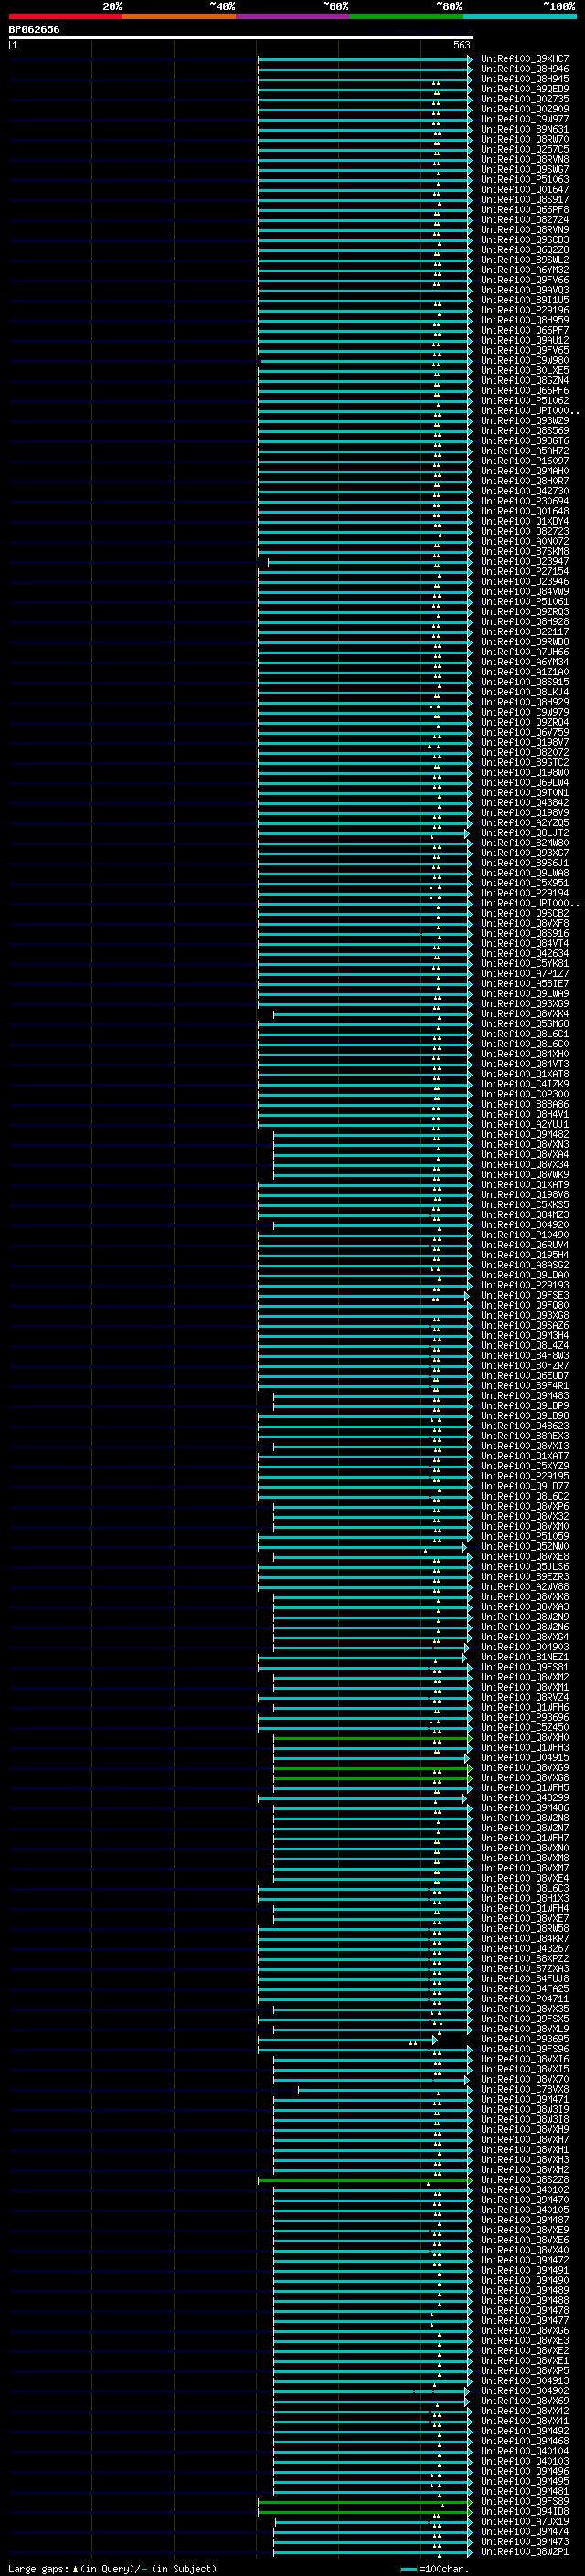Click the green alignment bar for UniRef100_Q8VXG9

pyautogui.click(x=372, y=1768)
